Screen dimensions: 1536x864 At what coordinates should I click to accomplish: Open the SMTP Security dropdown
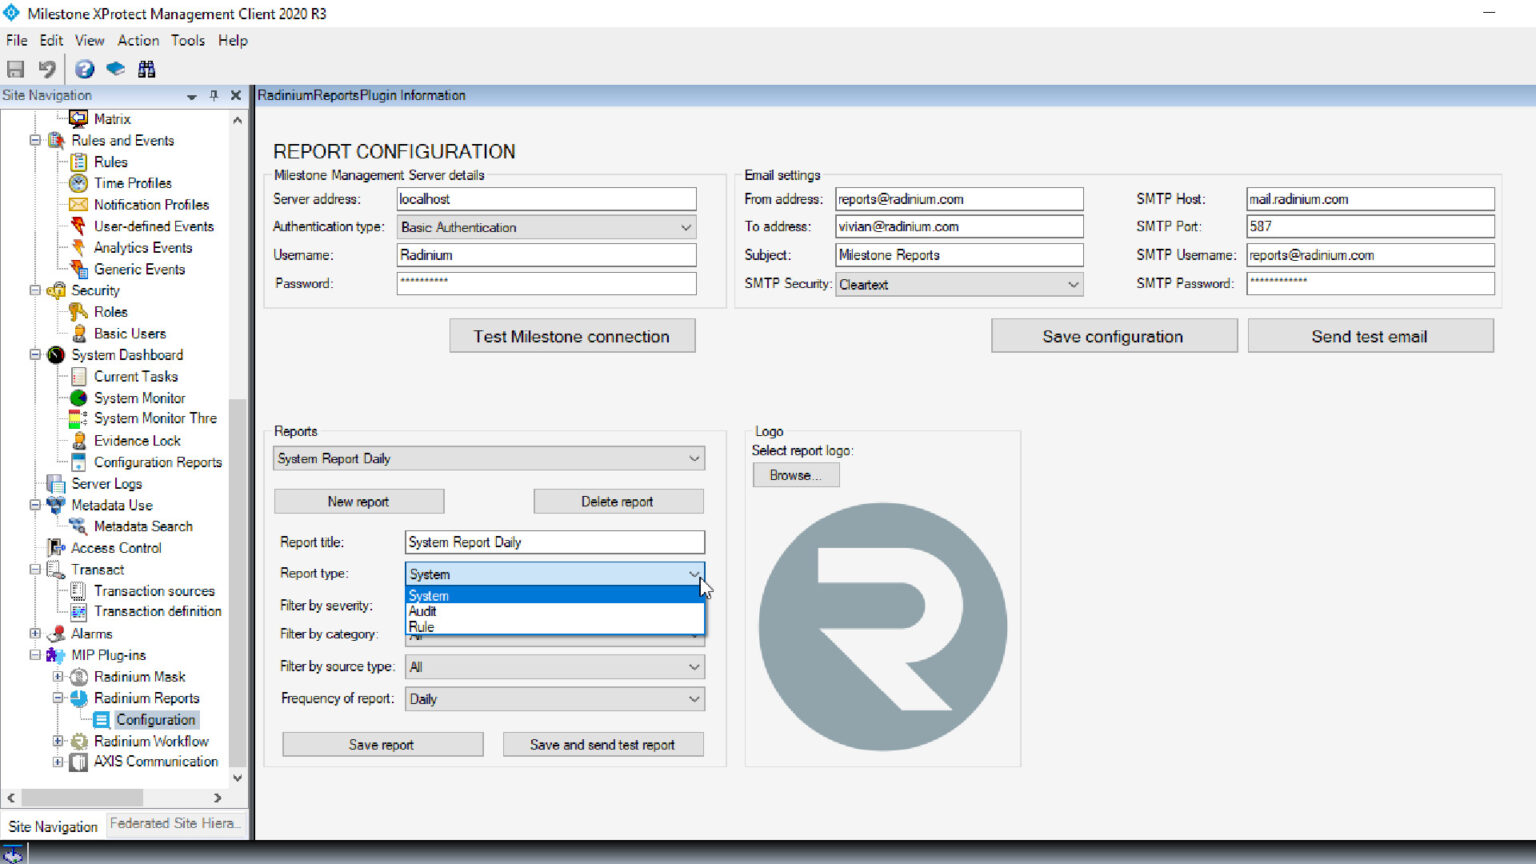click(959, 285)
